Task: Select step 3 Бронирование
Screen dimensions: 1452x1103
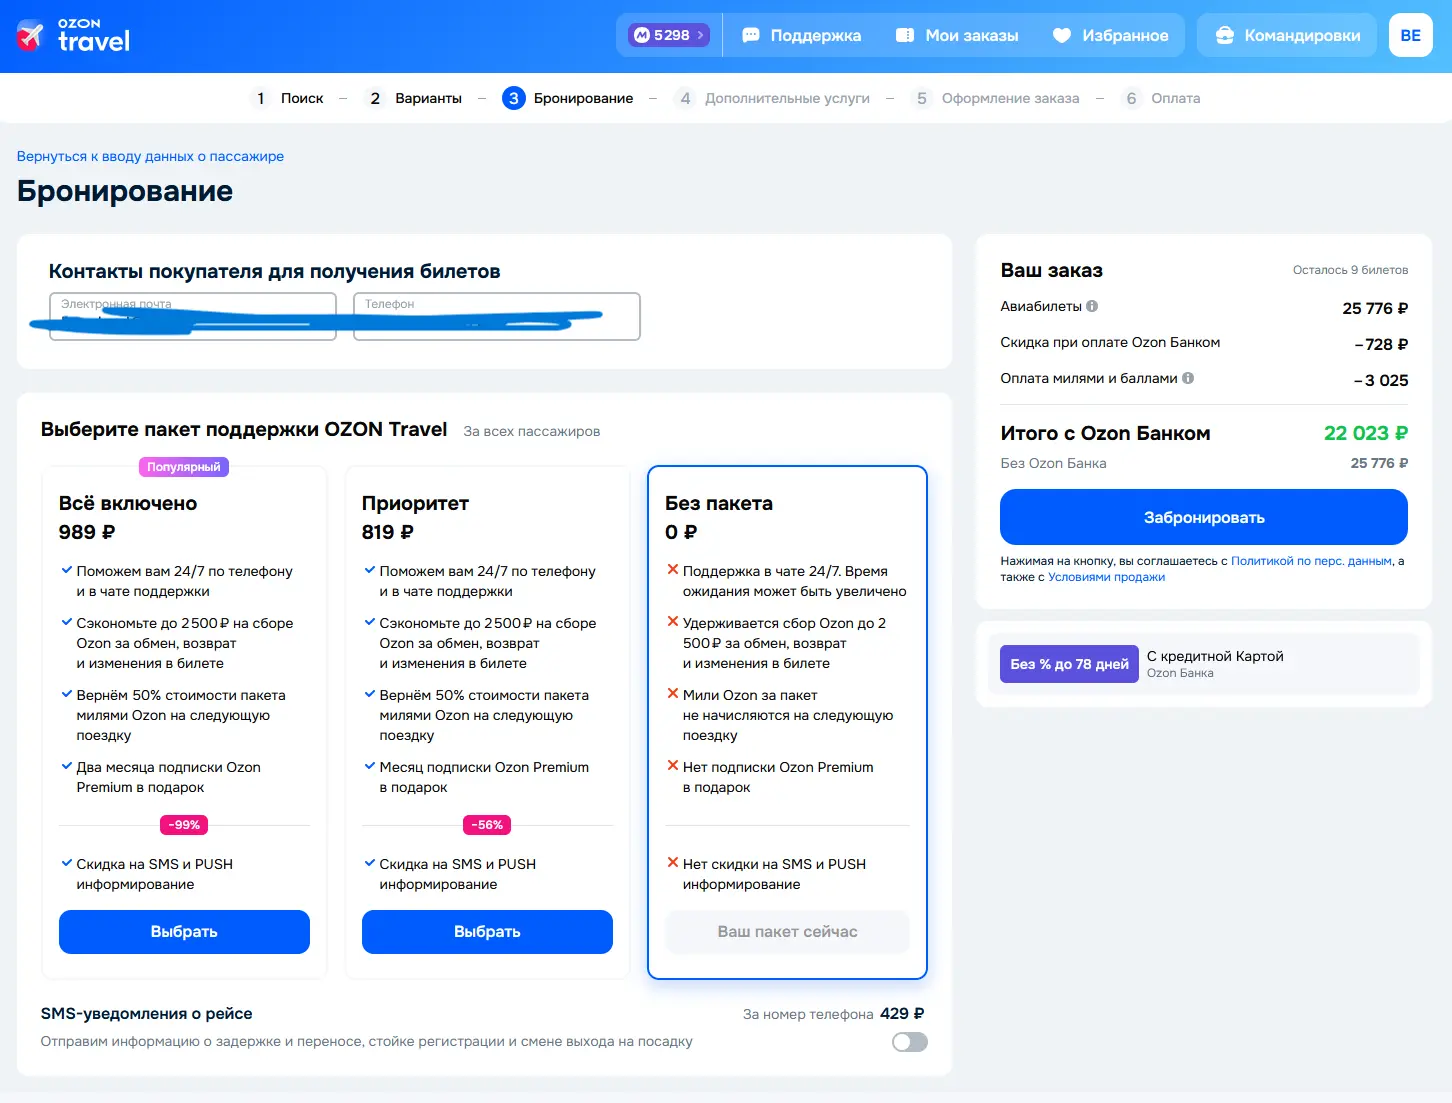Action: coord(568,98)
